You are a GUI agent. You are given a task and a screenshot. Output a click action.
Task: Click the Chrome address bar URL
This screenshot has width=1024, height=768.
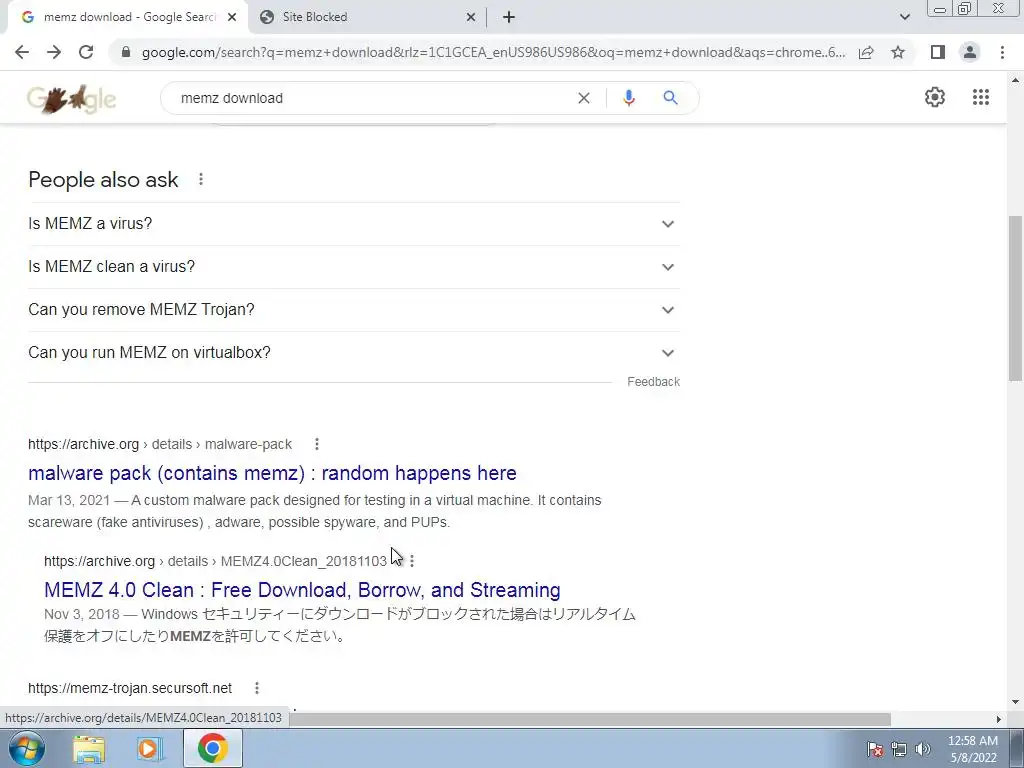click(493, 52)
